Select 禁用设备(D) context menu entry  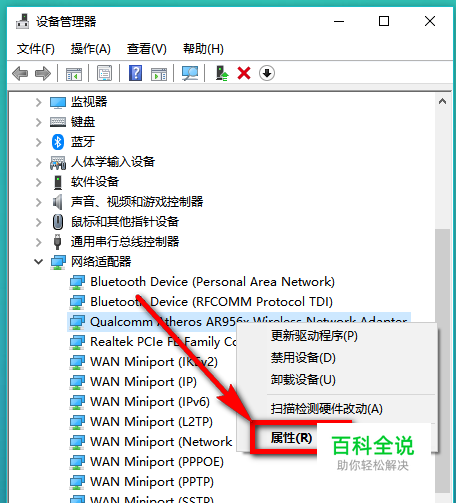pyautogui.click(x=303, y=358)
